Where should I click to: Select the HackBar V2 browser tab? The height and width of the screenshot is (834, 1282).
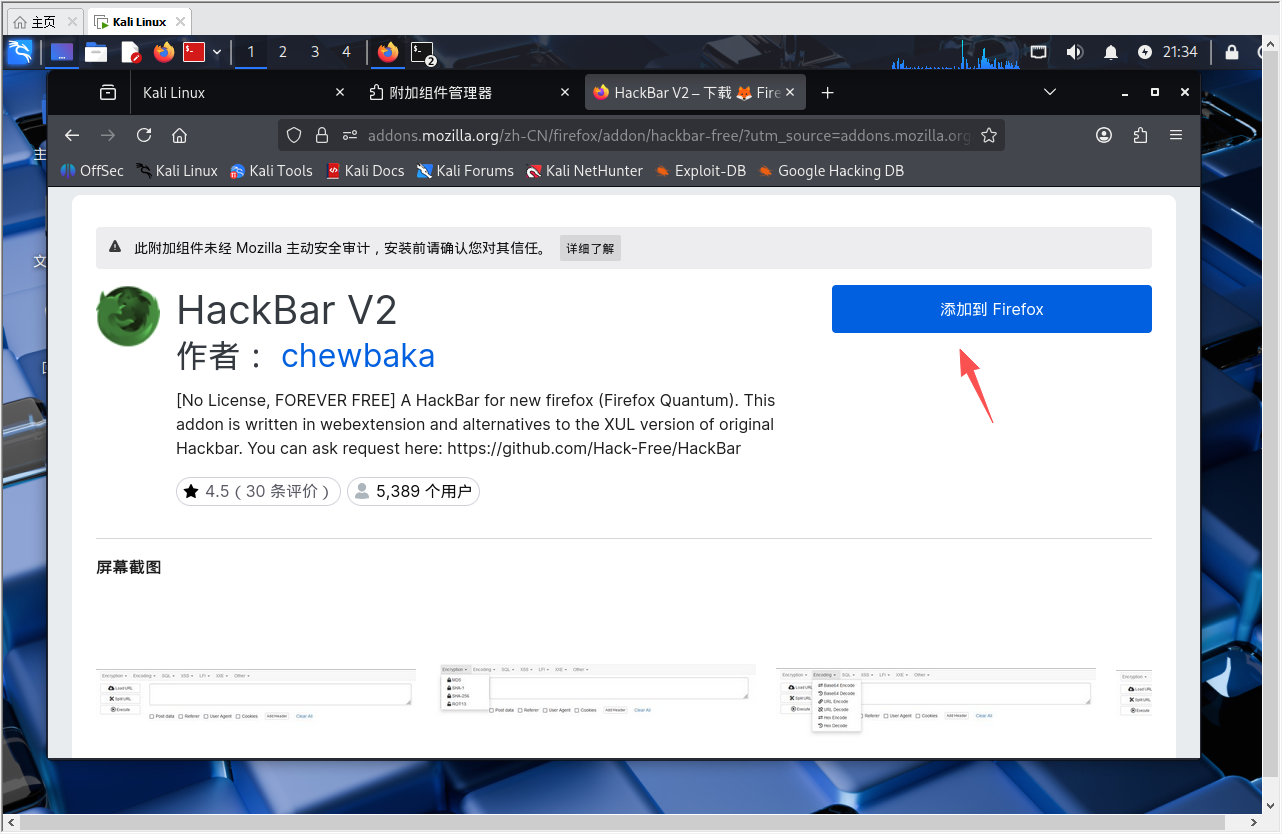click(695, 92)
